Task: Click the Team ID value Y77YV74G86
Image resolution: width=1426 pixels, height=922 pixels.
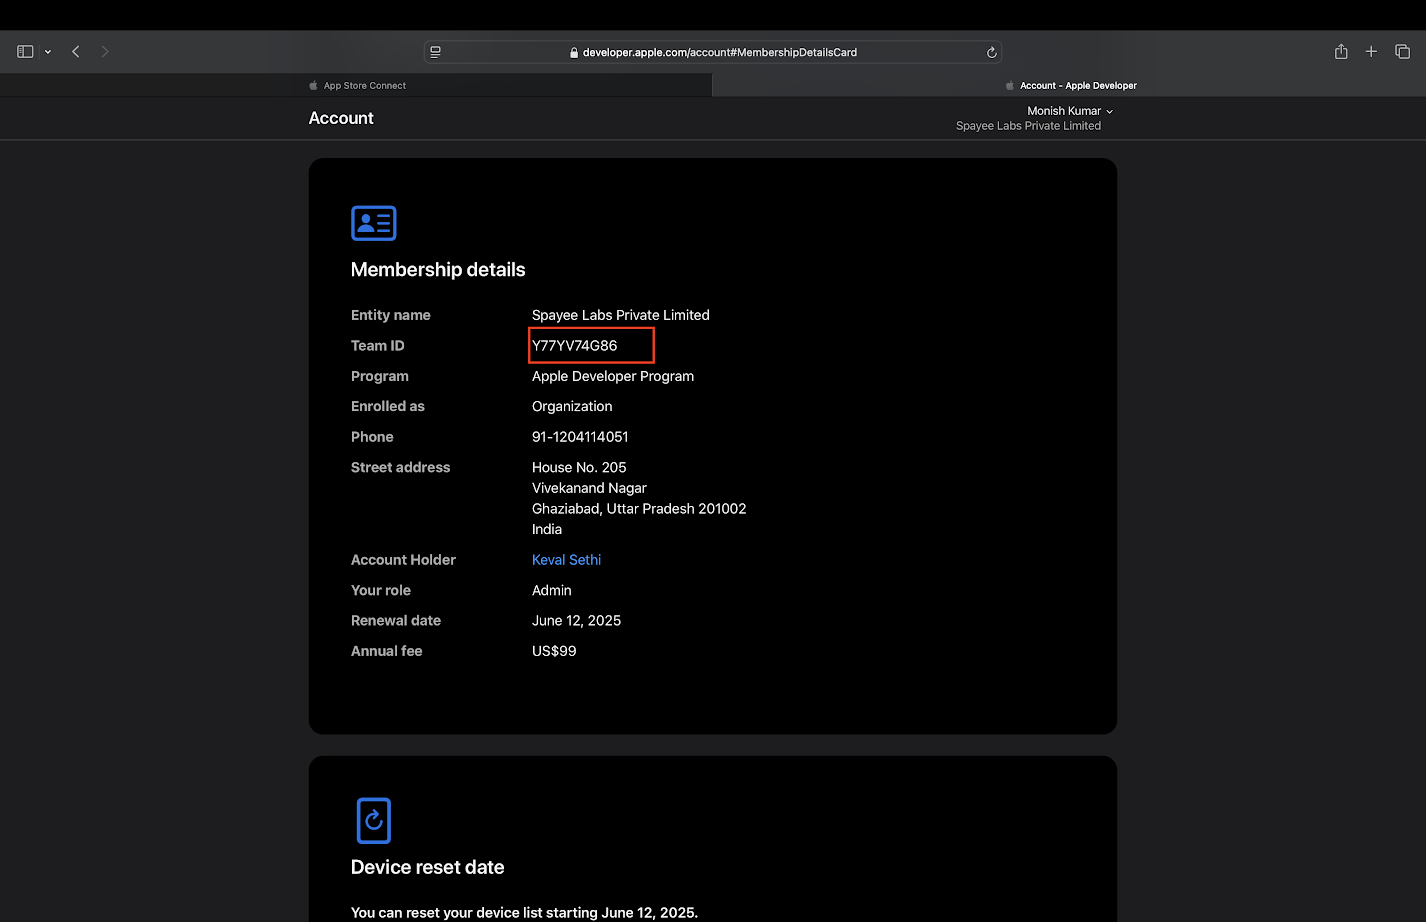Action: 575,346
